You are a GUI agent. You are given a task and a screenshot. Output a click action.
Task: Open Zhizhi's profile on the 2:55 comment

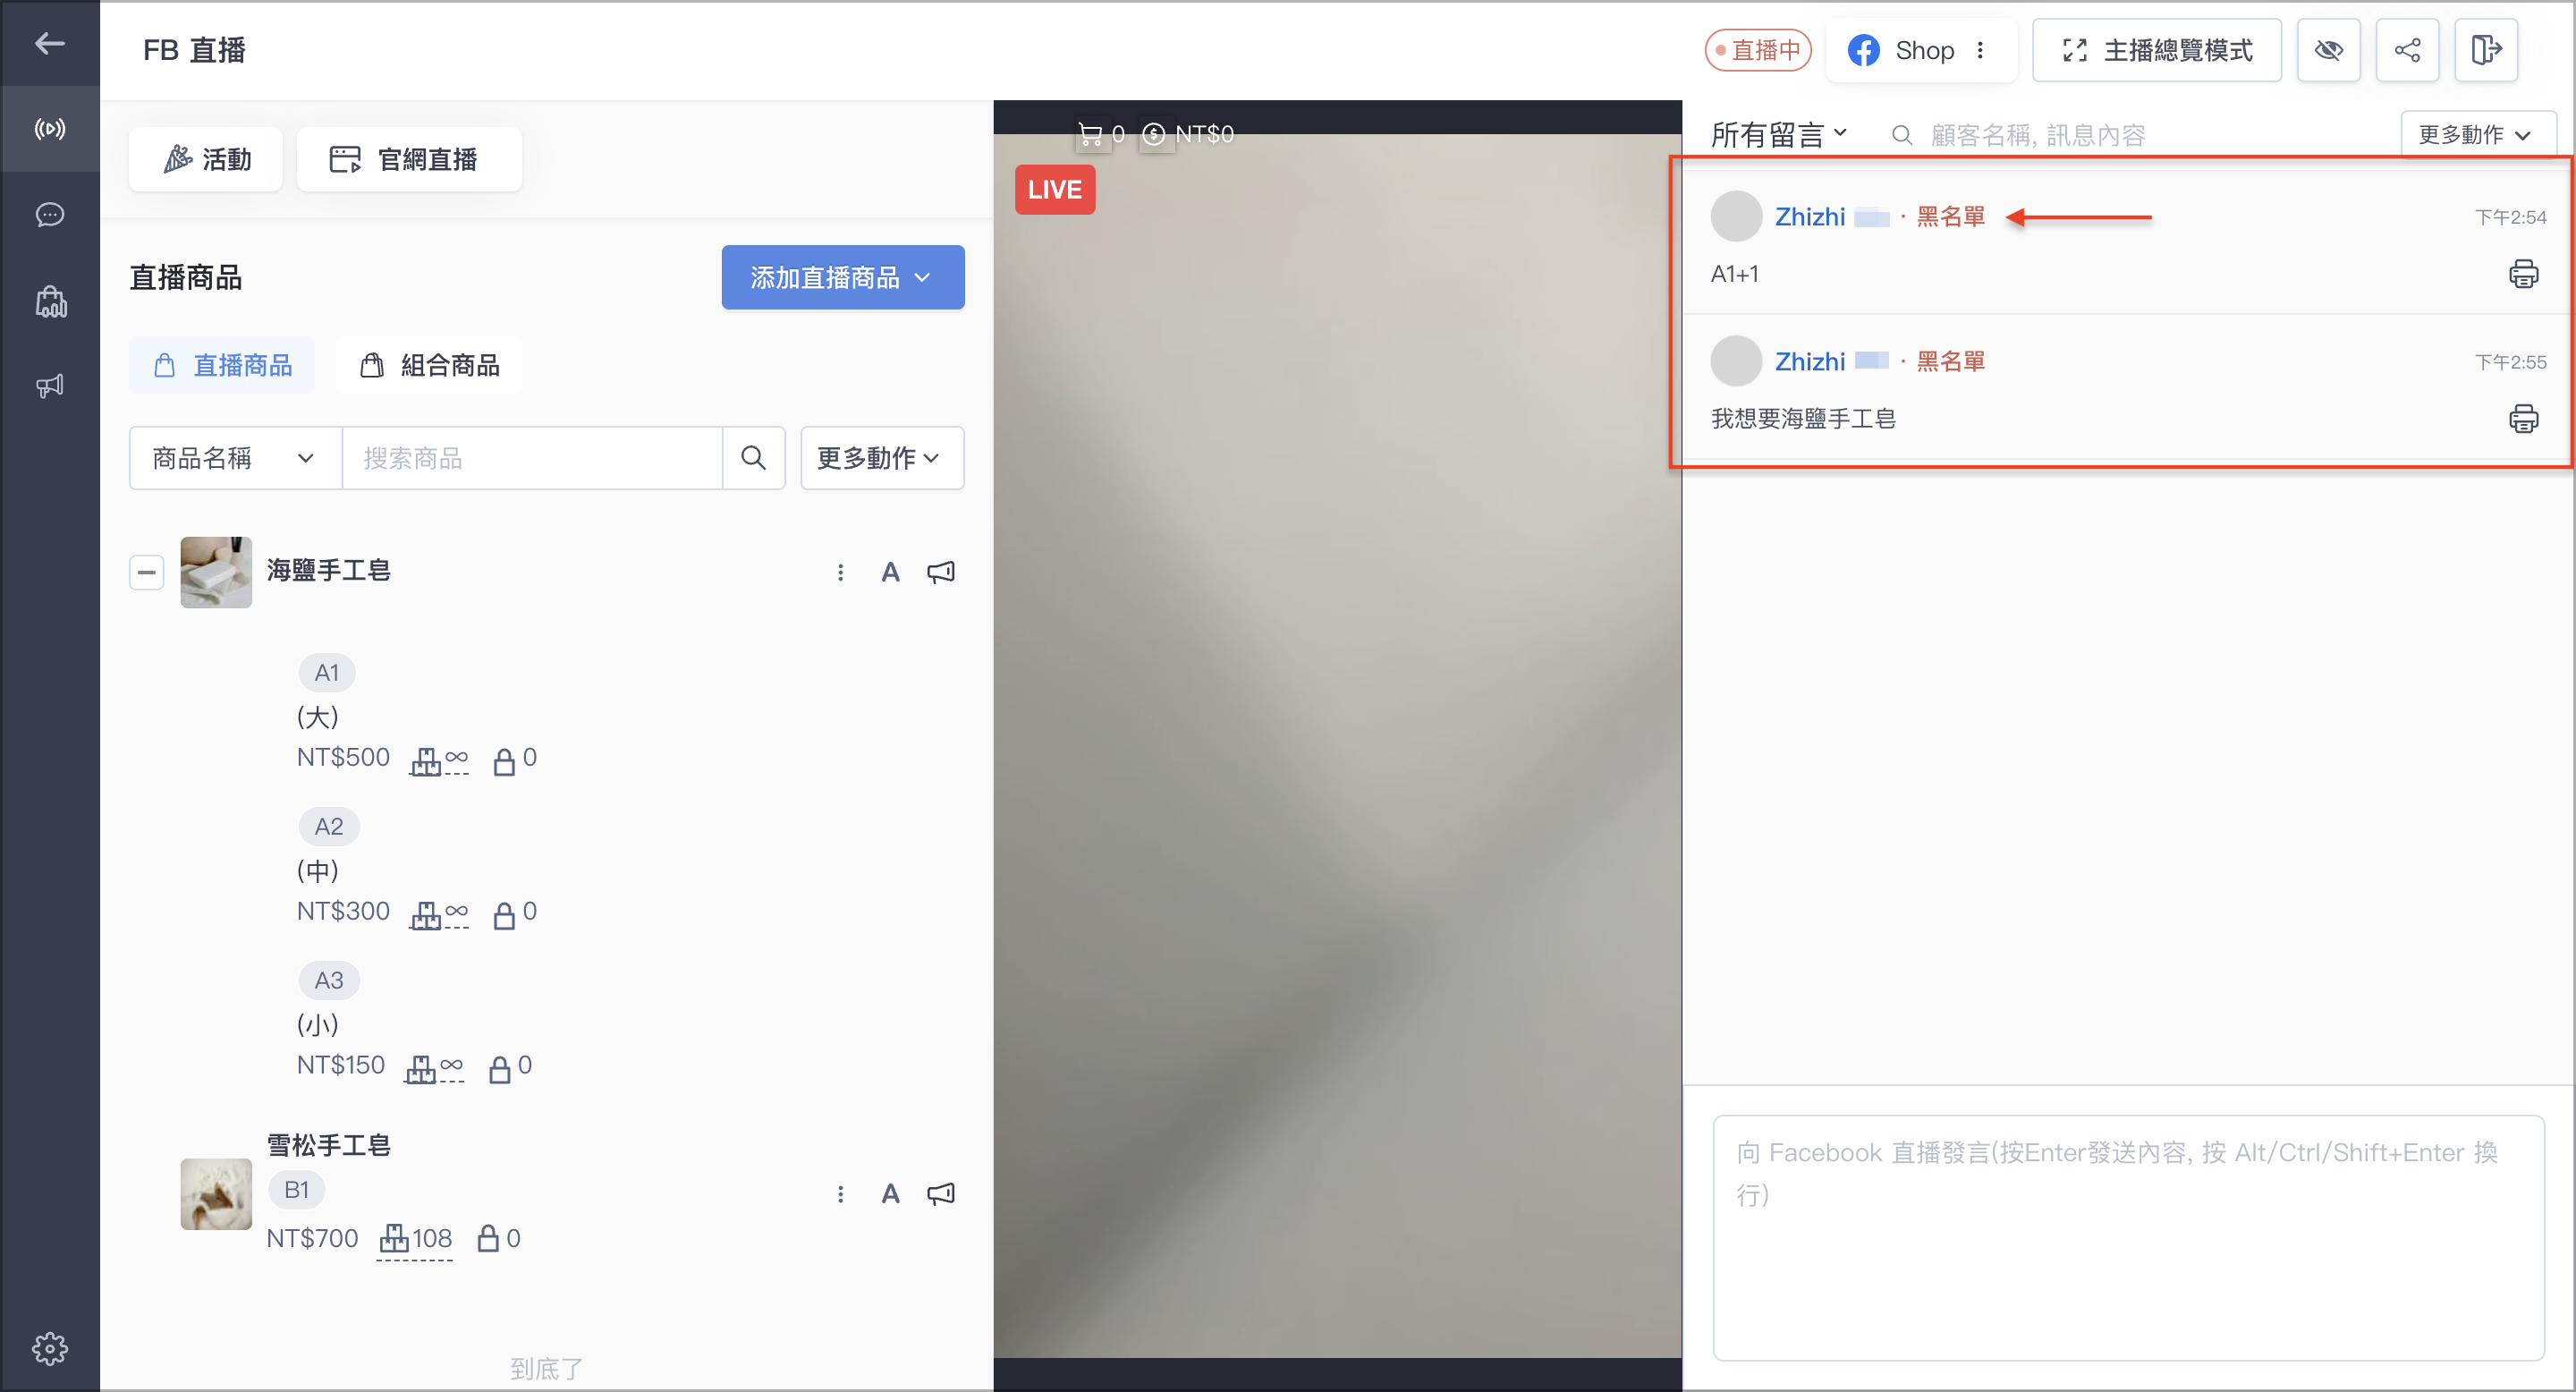(1809, 362)
